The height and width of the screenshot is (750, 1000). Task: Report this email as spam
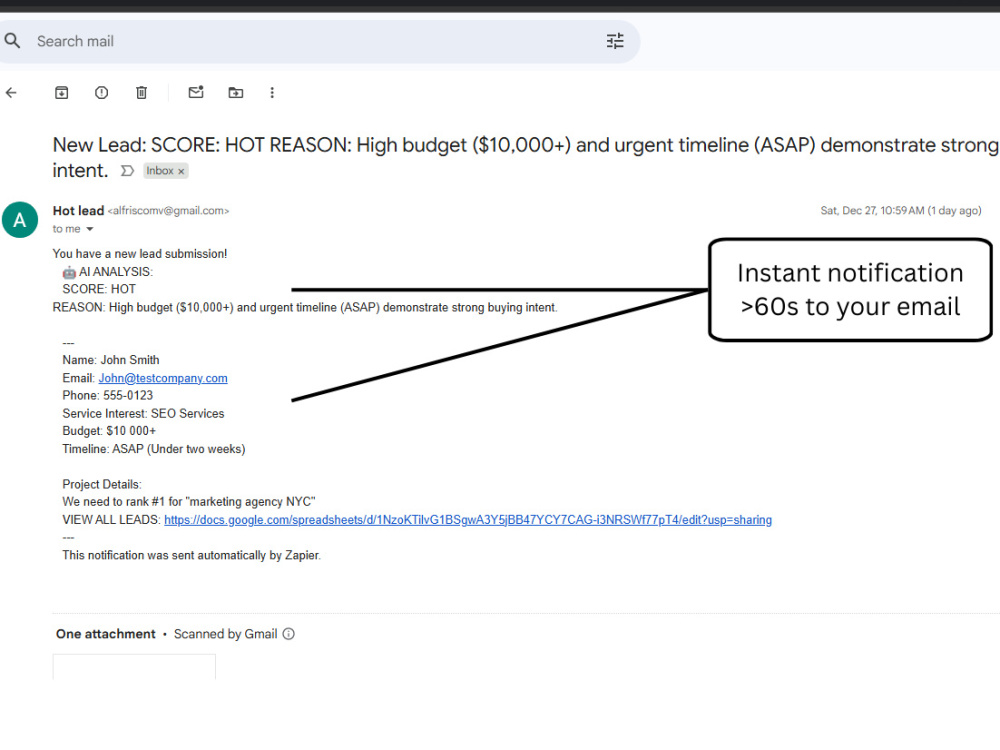(x=101, y=93)
